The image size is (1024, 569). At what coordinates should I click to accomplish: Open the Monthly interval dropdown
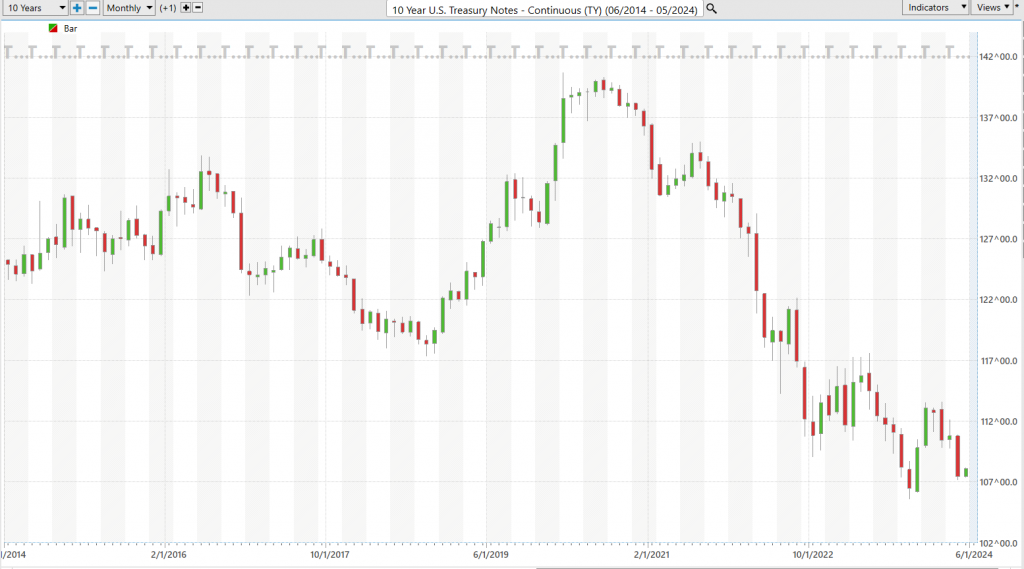(129, 8)
